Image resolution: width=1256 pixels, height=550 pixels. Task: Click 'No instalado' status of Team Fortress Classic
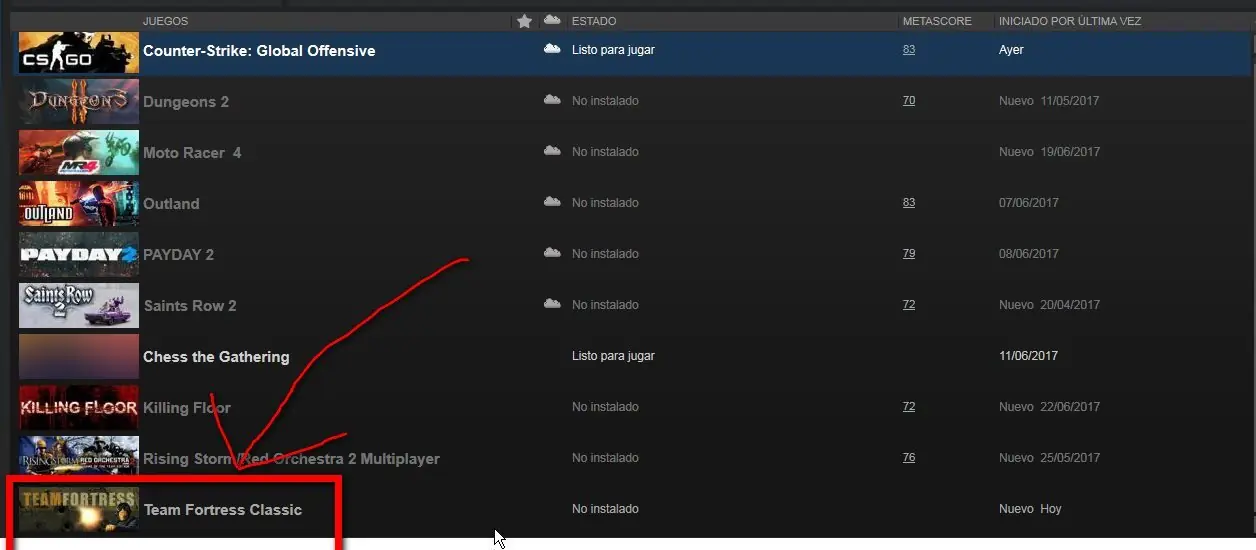(x=605, y=509)
